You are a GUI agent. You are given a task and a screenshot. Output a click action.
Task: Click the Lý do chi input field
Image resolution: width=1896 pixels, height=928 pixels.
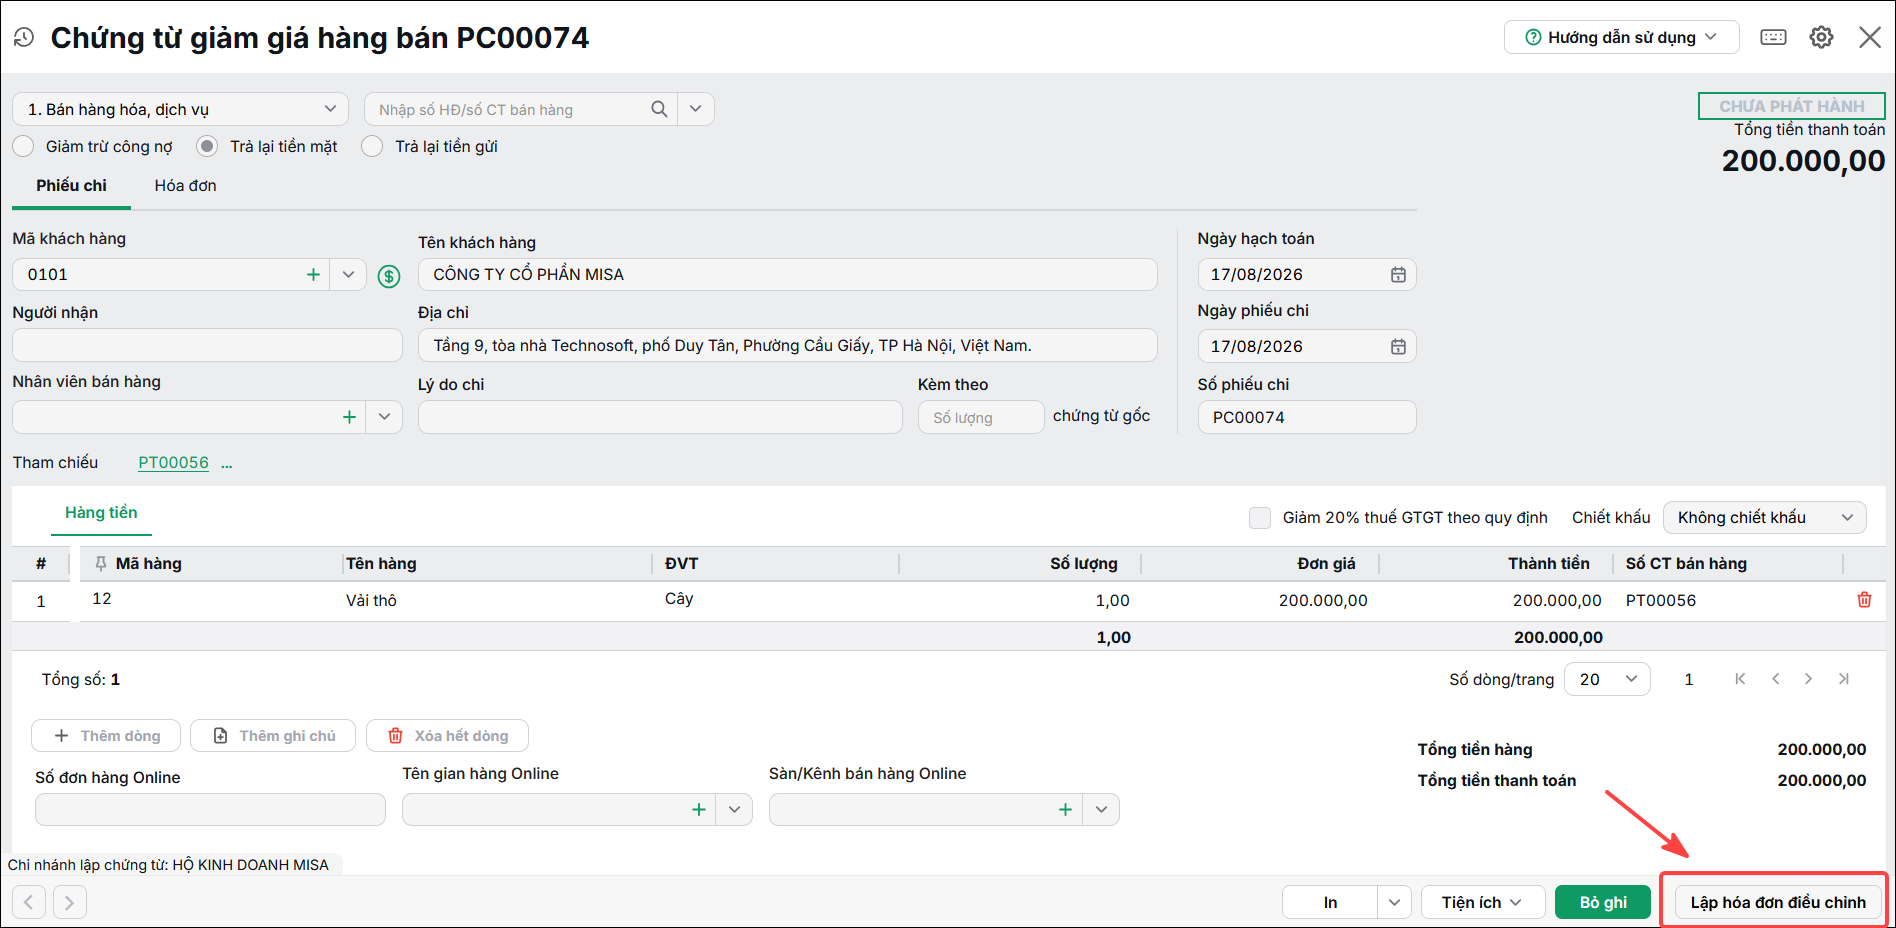tap(660, 417)
